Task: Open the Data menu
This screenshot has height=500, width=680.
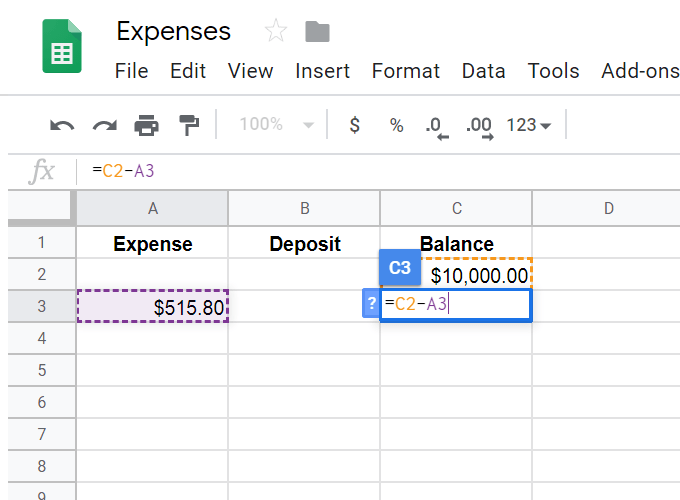Action: pyautogui.click(x=484, y=71)
